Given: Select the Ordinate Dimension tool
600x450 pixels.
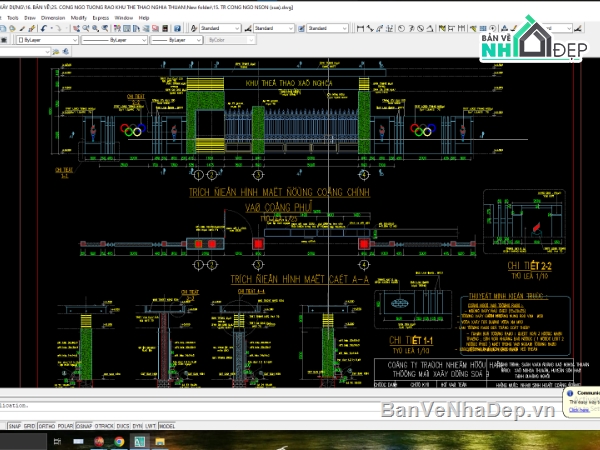Looking at the screenshot, I should 389,28.
